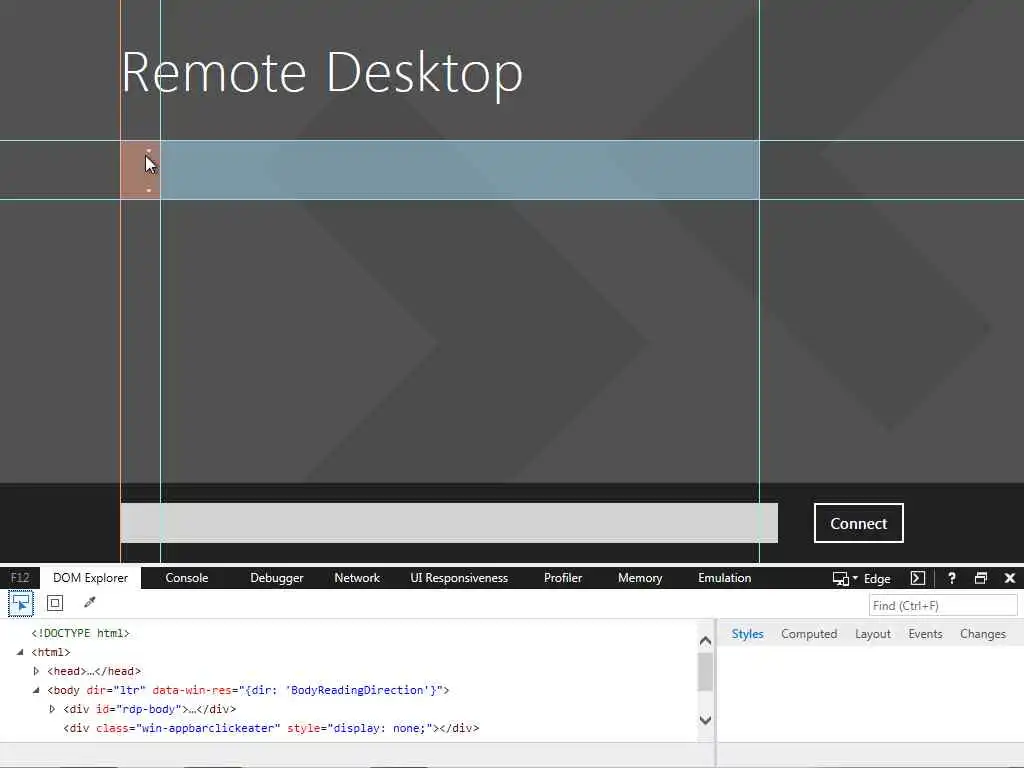This screenshot has width=1024, height=768.
Task: Click the DOM tree scrollbar thumb
Action: (x=705, y=671)
